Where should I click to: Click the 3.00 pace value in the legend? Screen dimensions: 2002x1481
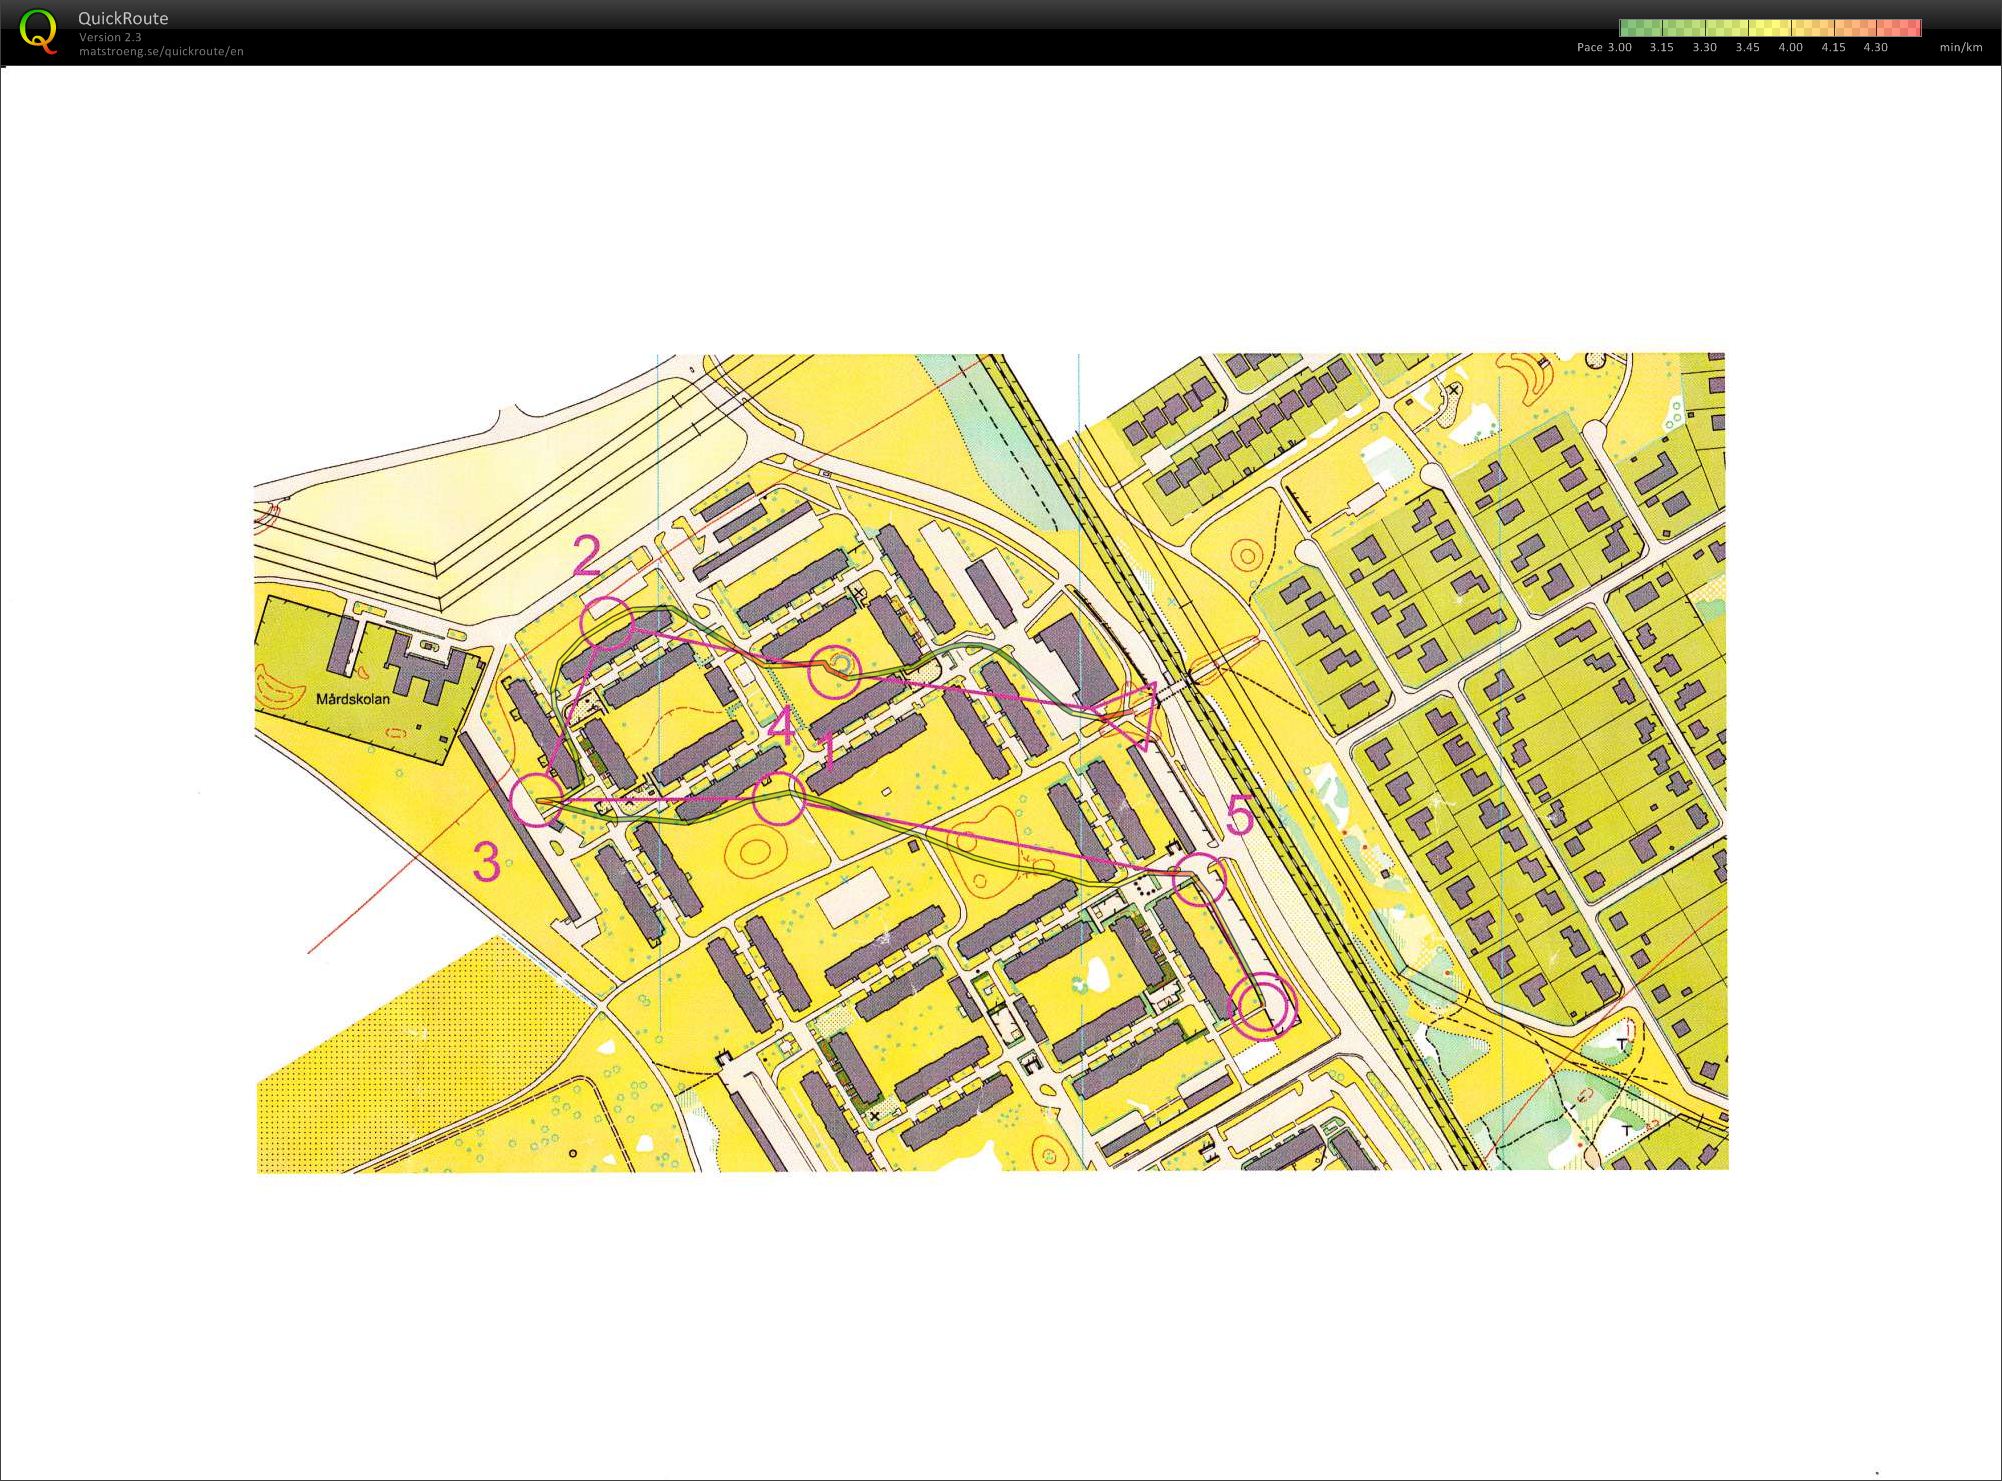click(1621, 47)
